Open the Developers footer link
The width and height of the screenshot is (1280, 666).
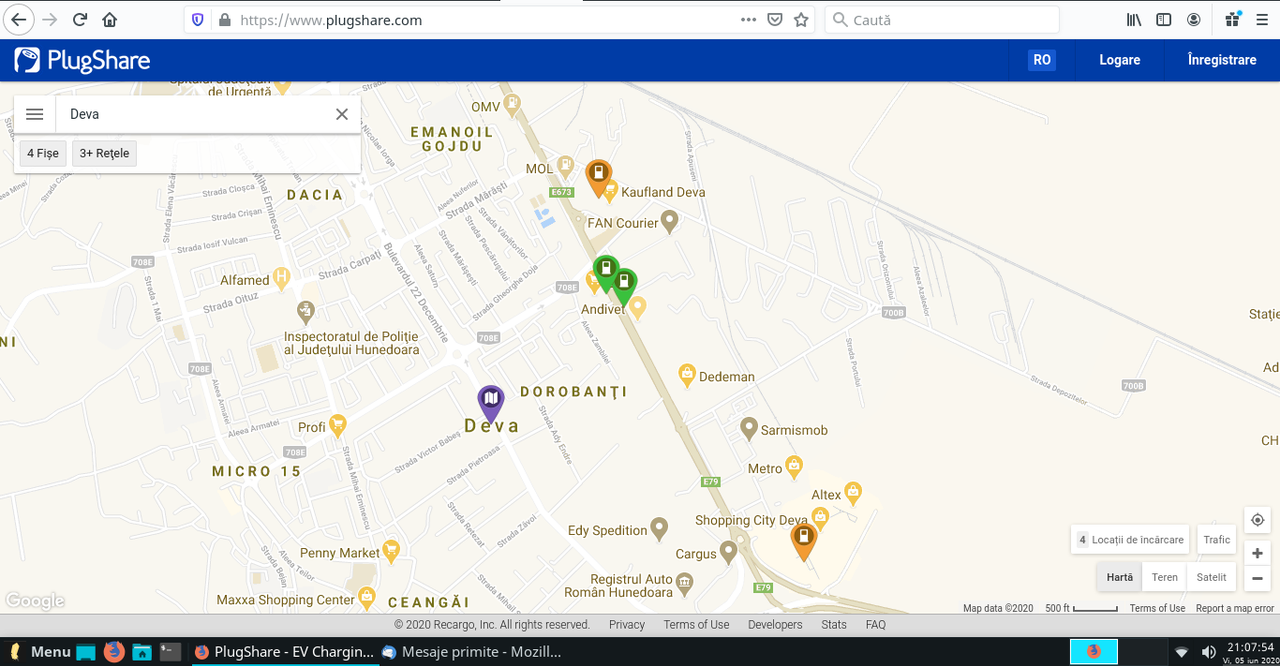775,624
